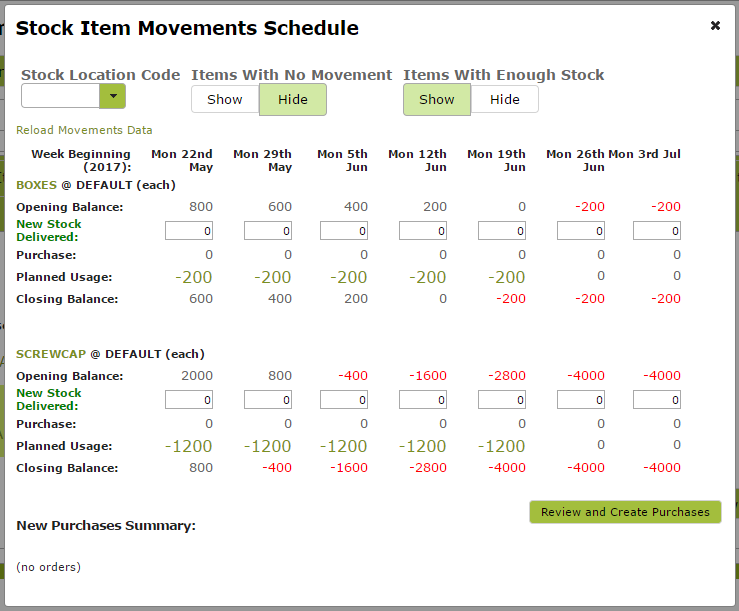
Task: Edit BOXES New Stock Delivered for 26th Jun
Action: pyautogui.click(x=581, y=231)
